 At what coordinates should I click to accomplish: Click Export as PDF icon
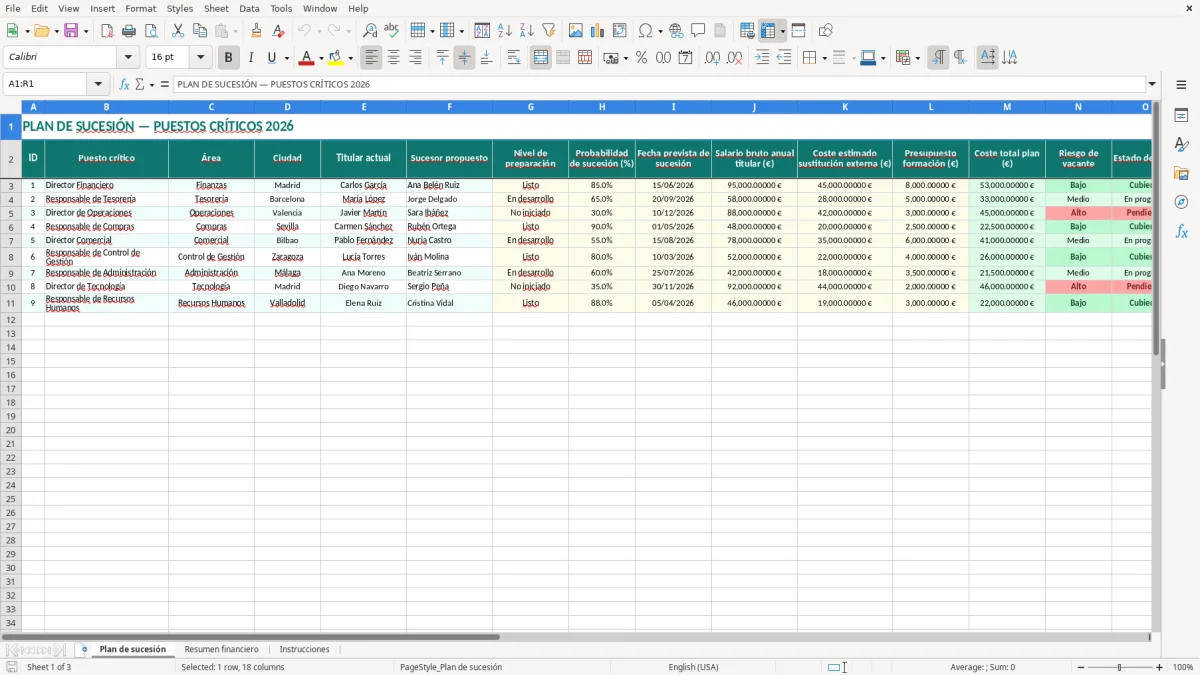(x=107, y=31)
